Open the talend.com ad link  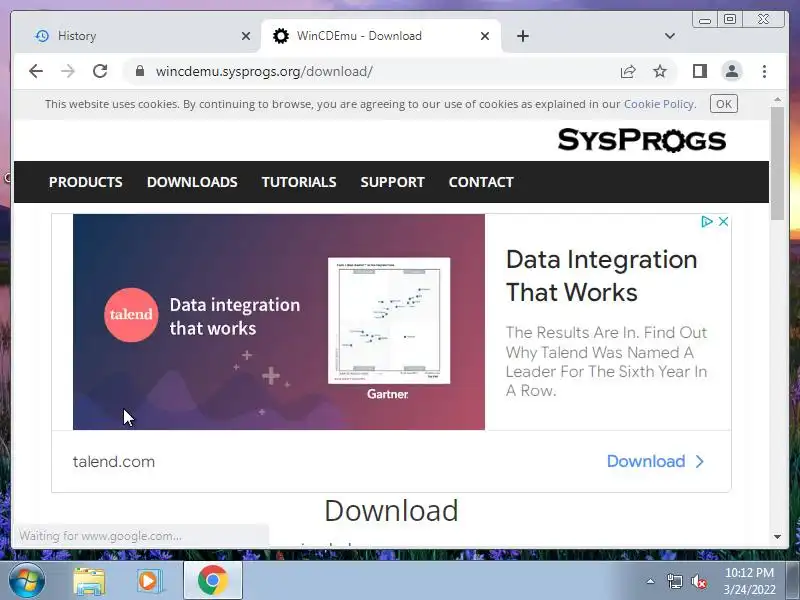point(114,462)
